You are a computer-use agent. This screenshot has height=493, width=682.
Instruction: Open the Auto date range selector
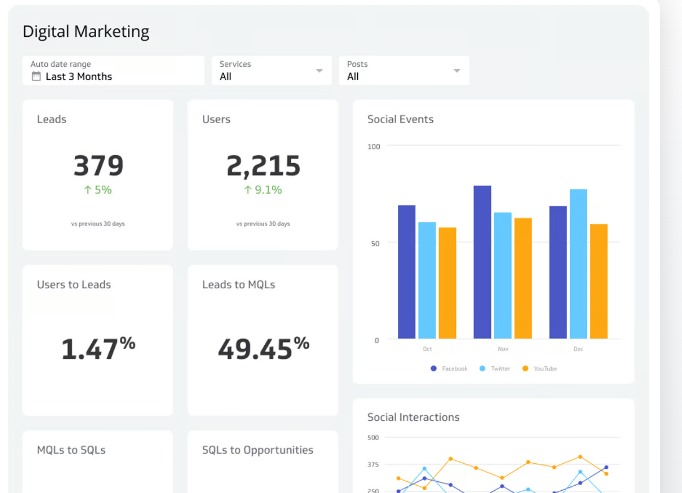pyautogui.click(x=113, y=70)
